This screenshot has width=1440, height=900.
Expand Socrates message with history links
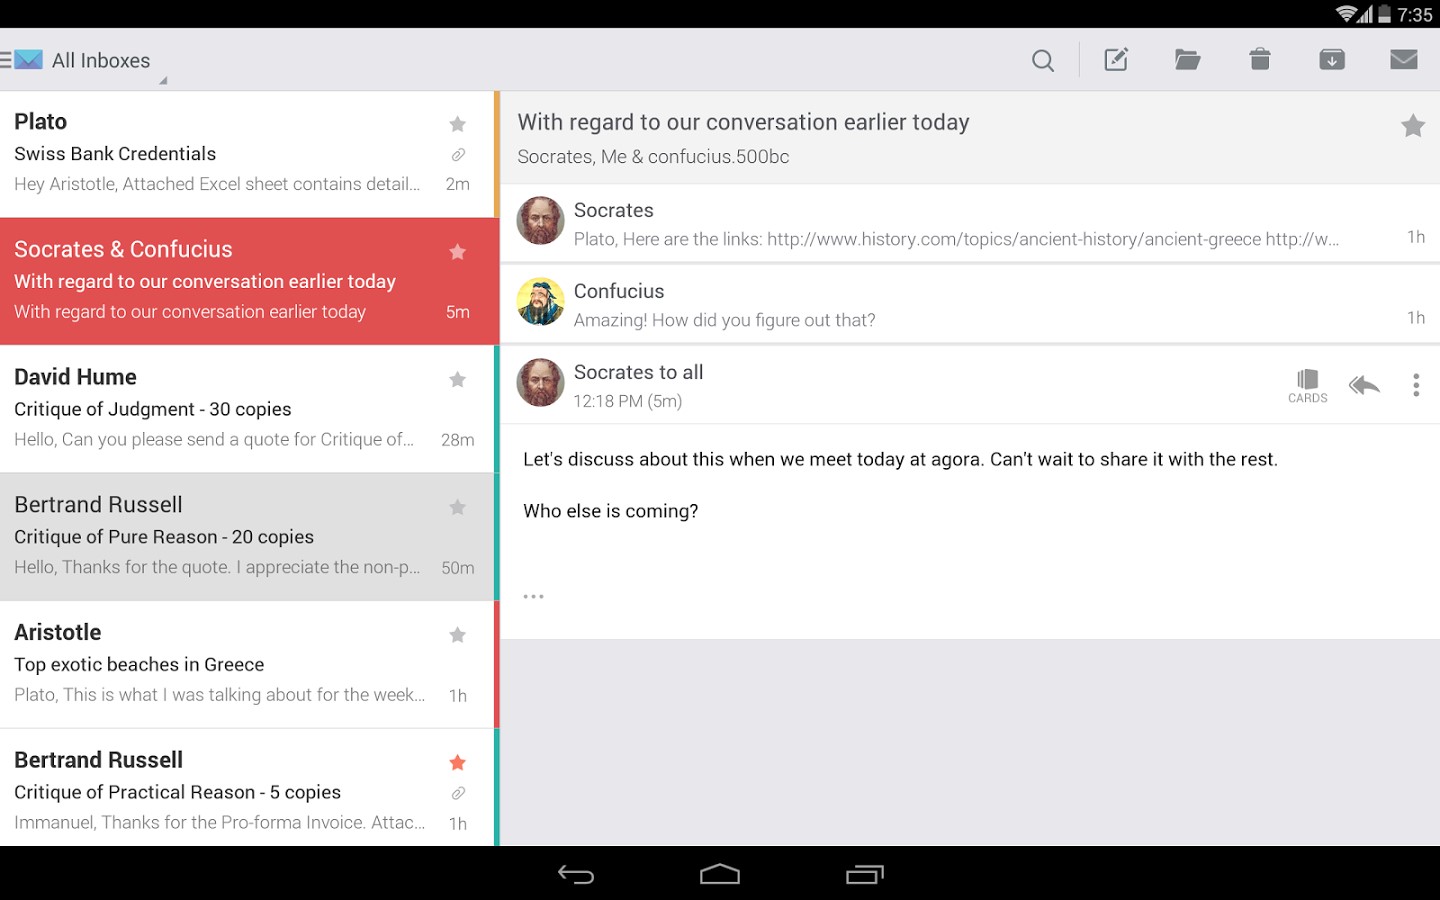pos(970,223)
